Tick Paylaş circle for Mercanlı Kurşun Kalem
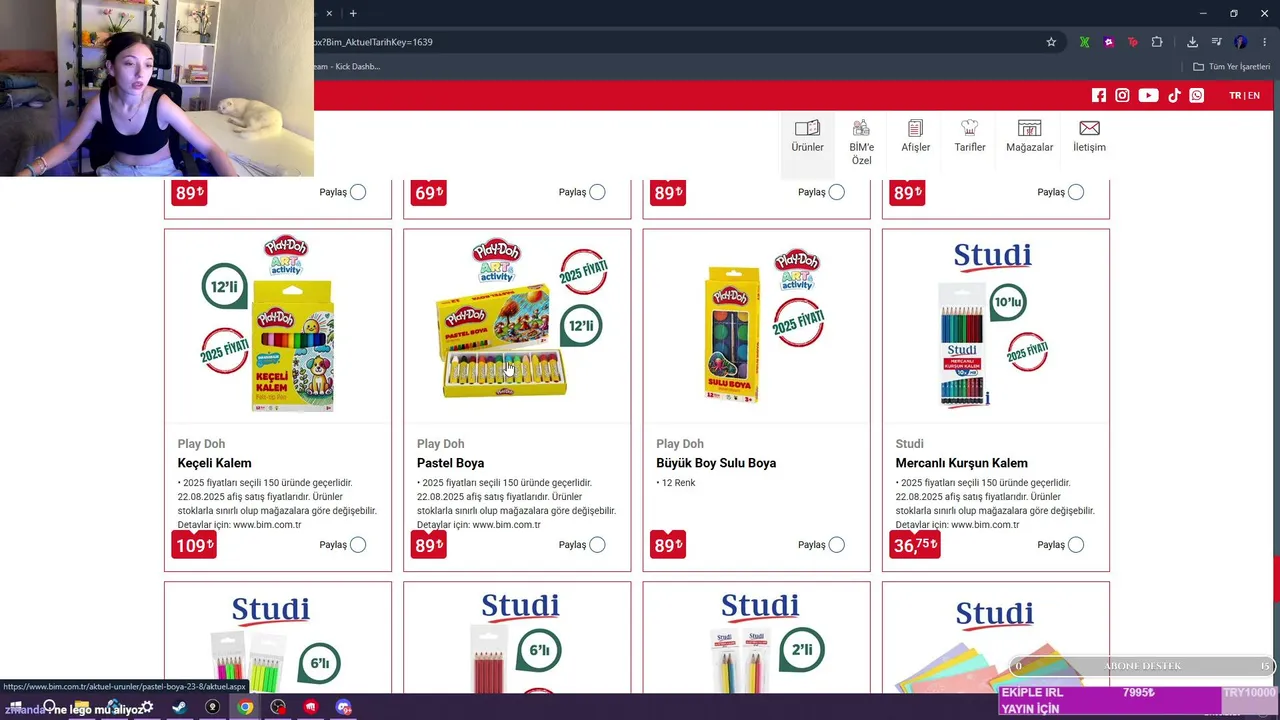Viewport: 1280px width, 720px height. [x=1075, y=545]
